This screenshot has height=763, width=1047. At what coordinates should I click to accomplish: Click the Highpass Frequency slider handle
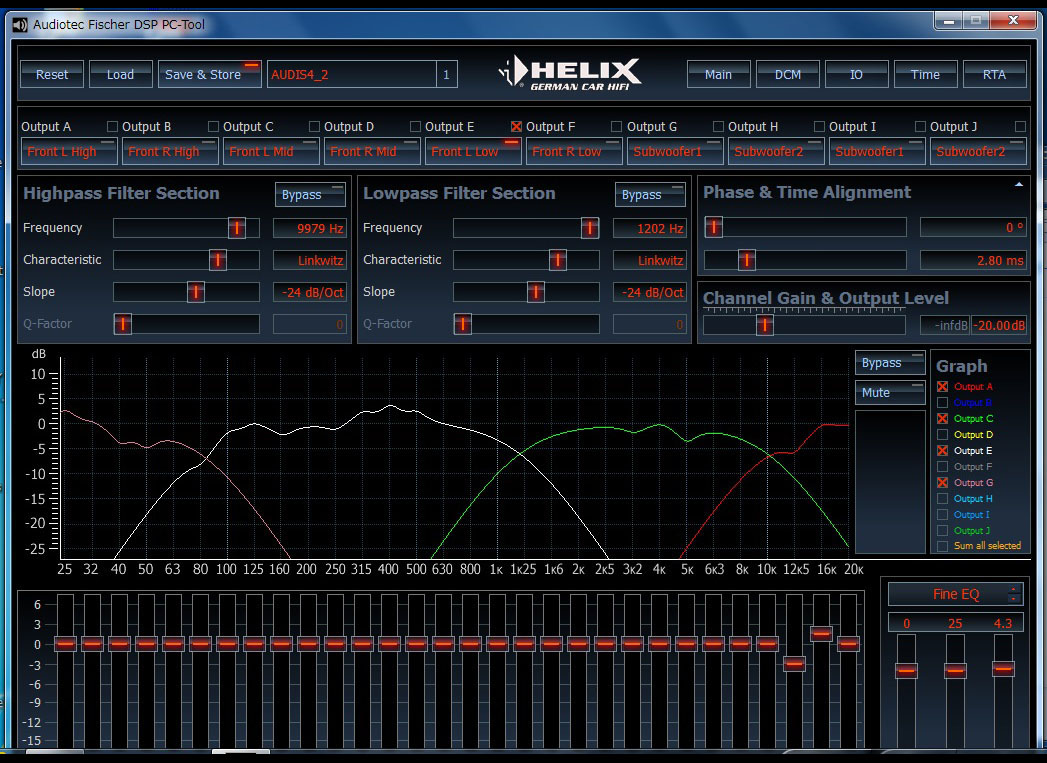[236, 228]
